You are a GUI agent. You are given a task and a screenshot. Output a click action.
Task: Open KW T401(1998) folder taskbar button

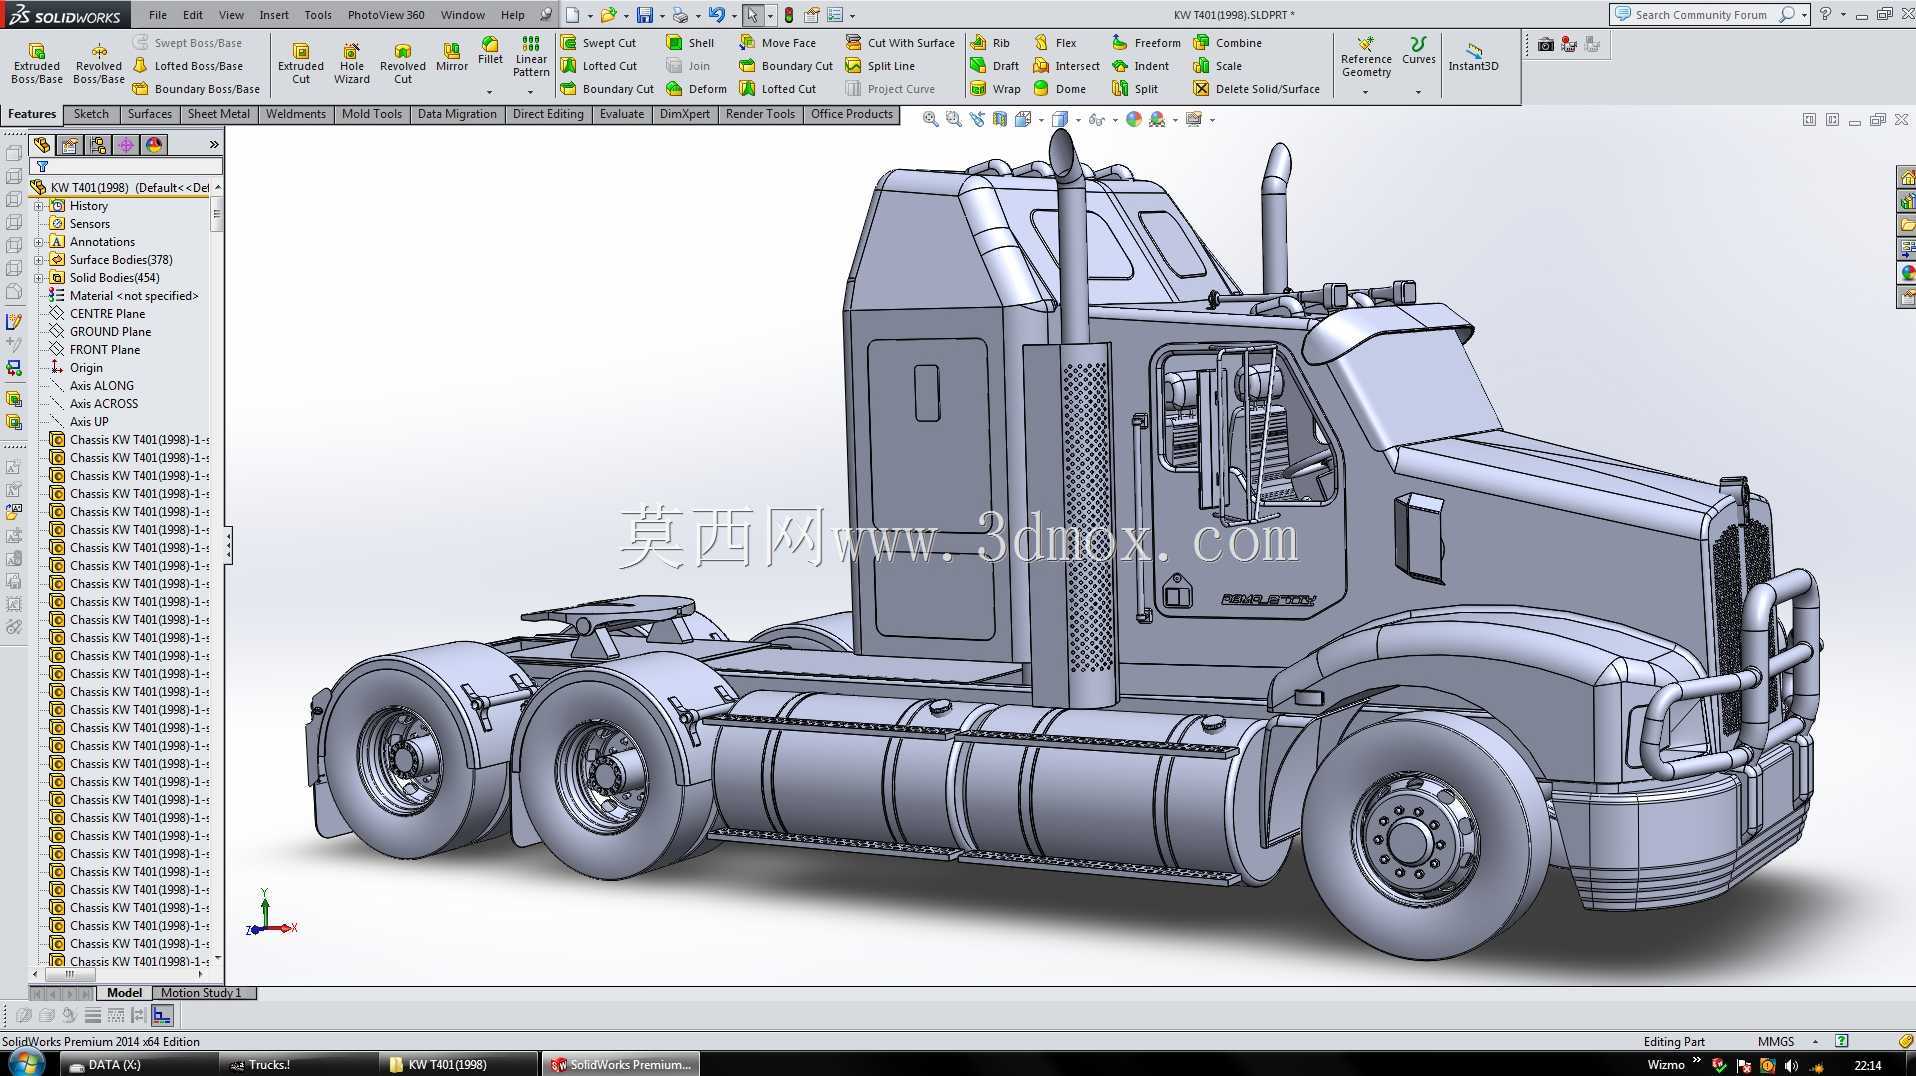tap(458, 1065)
